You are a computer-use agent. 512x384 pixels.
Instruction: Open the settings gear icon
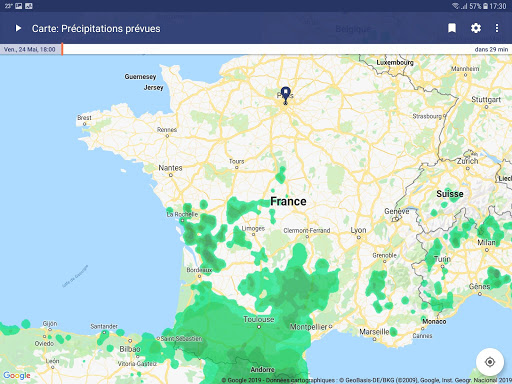pyautogui.click(x=476, y=28)
